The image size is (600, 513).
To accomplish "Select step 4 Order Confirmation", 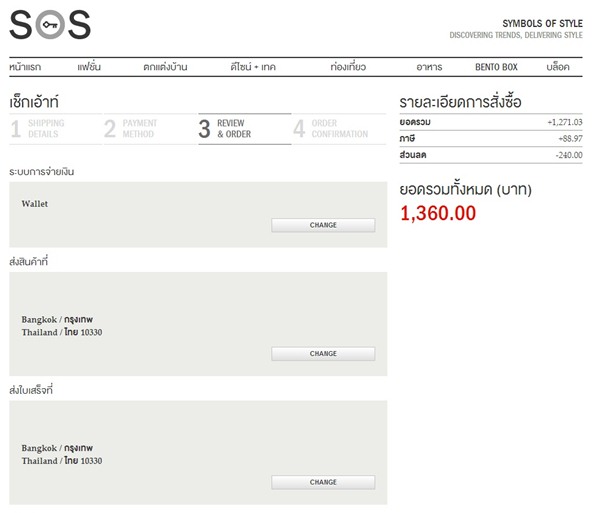I will point(339,129).
